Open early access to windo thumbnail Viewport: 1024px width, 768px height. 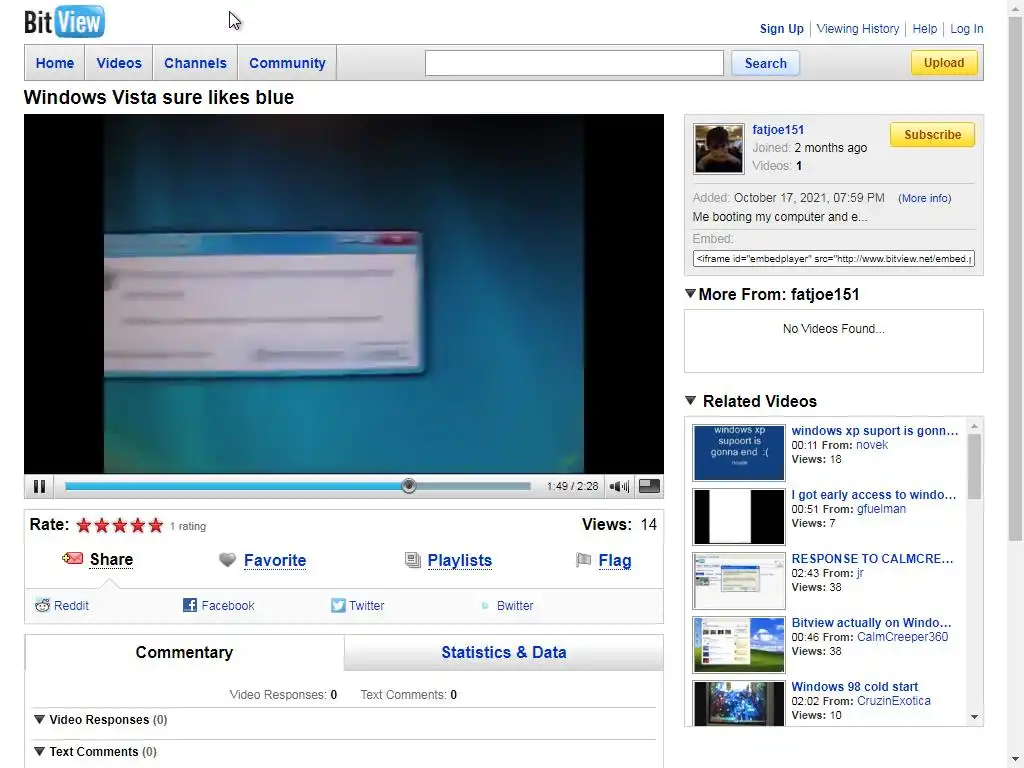click(739, 517)
